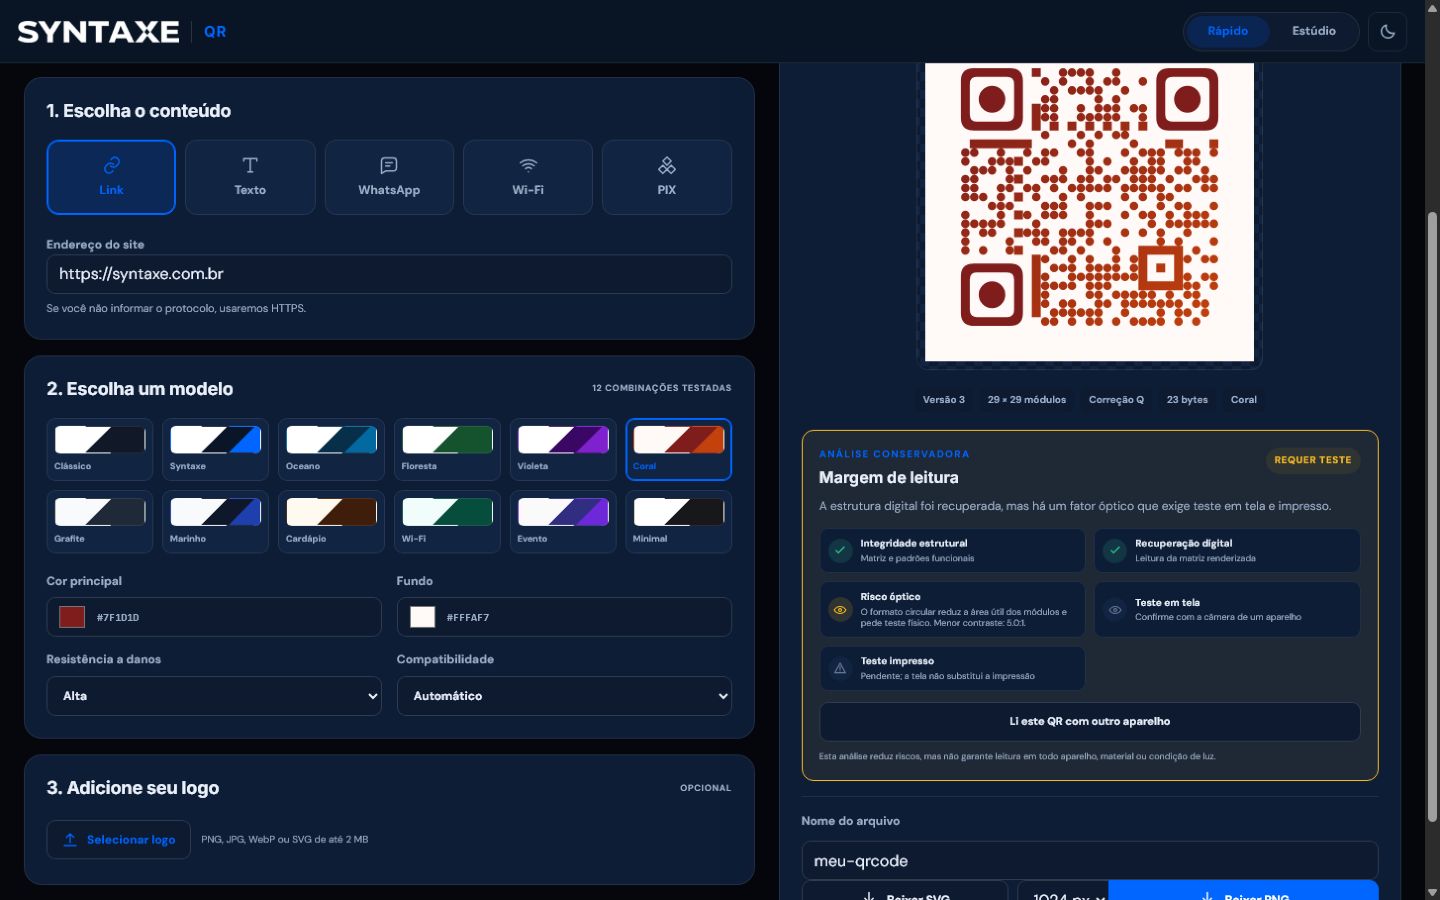This screenshot has width=1440, height=900.
Task: Click the 12 COMBINAÇÕES TESTADAS label
Action: [661, 388]
